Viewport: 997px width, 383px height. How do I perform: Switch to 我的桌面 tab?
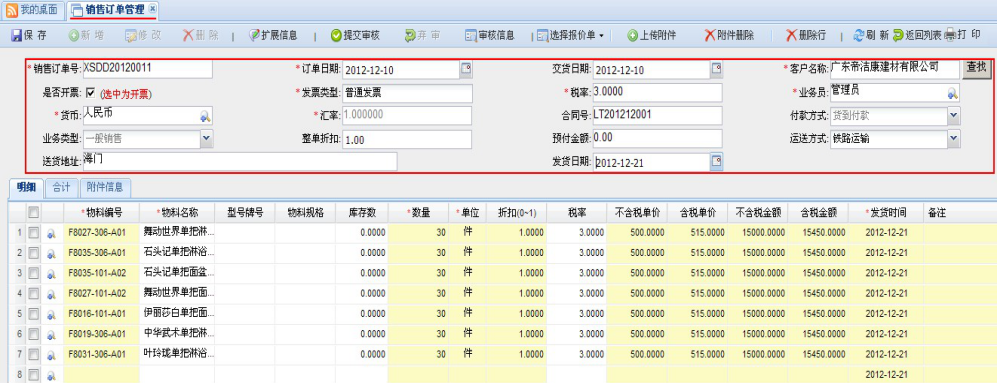point(32,10)
